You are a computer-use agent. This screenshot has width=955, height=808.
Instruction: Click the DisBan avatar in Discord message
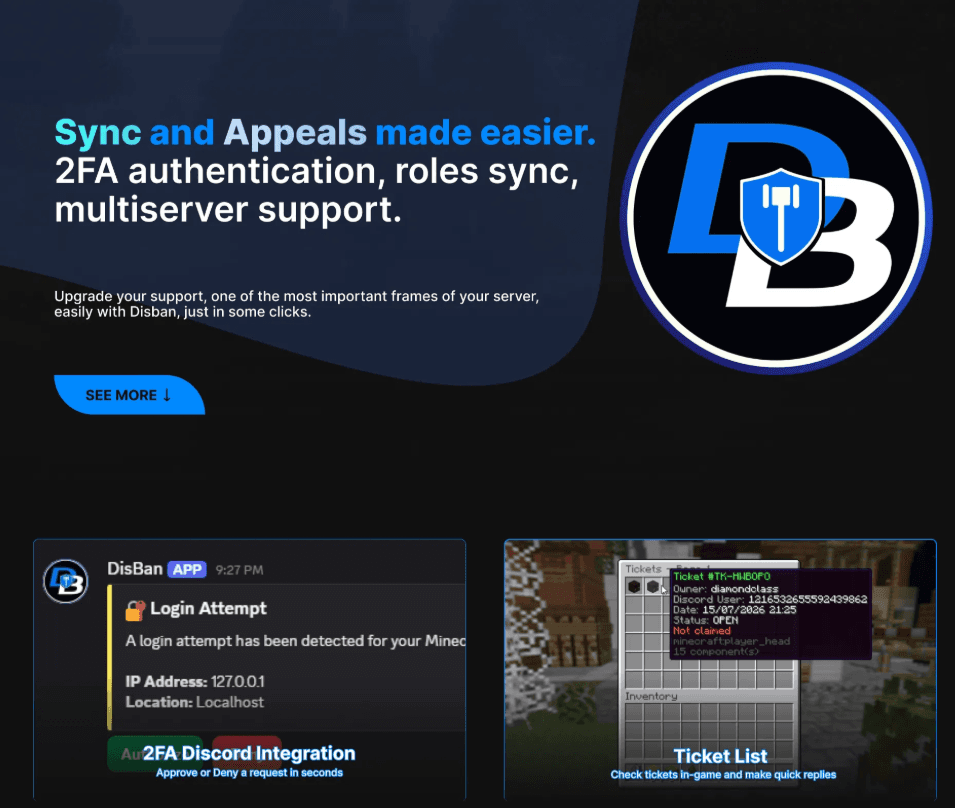coord(66,581)
